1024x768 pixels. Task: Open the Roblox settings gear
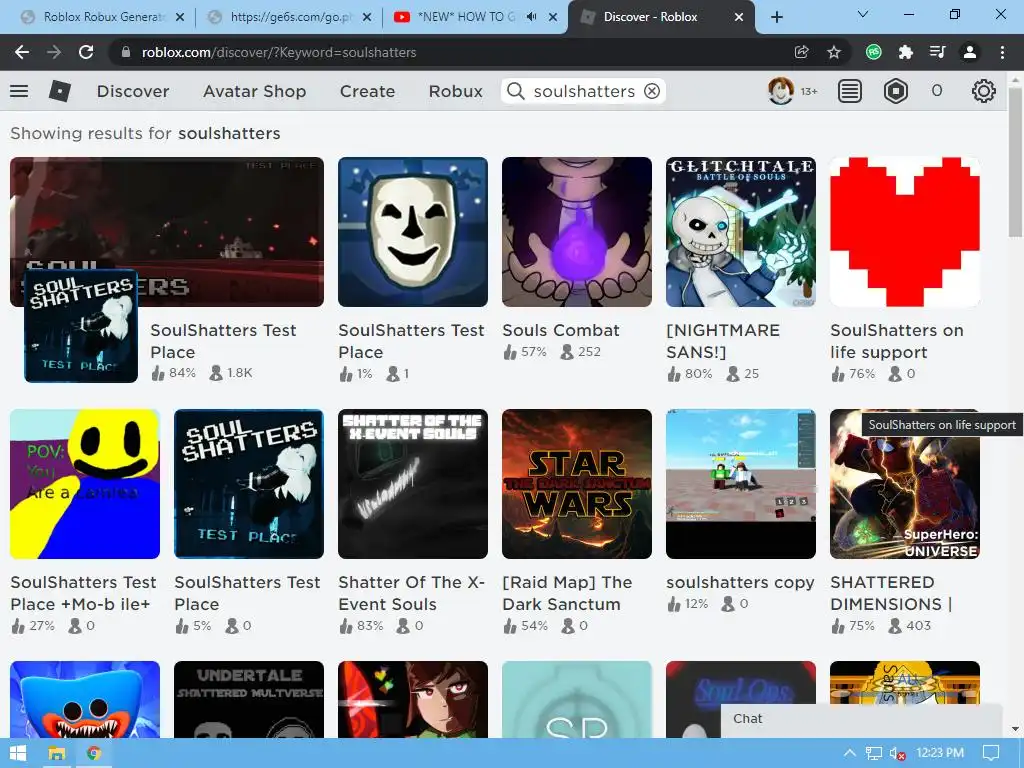click(984, 91)
